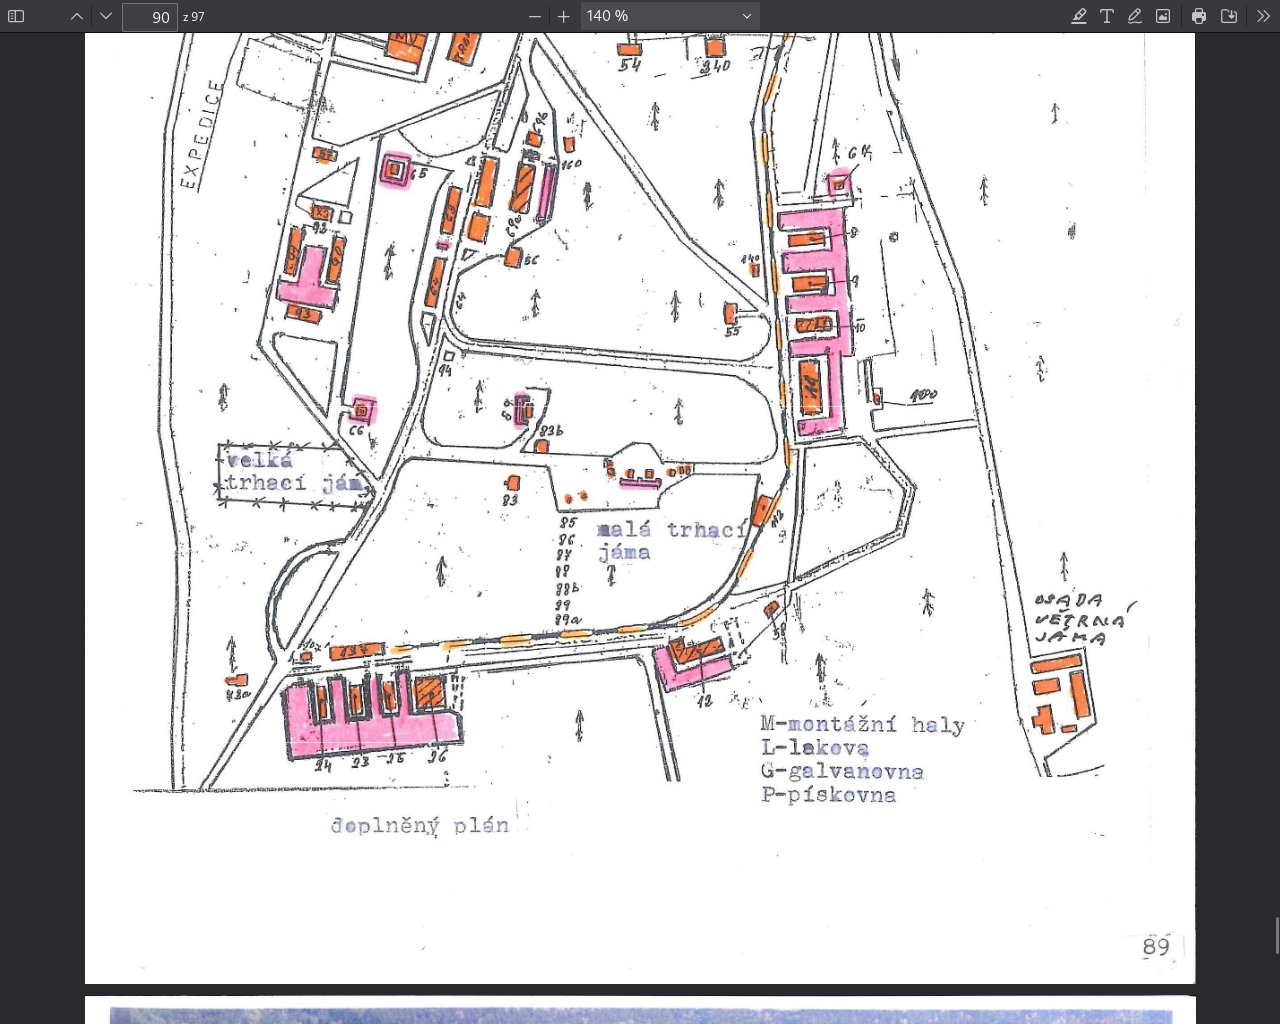The width and height of the screenshot is (1280, 1024).
Task: Click the vertical scrollbar thumb
Action: coord(1276,936)
